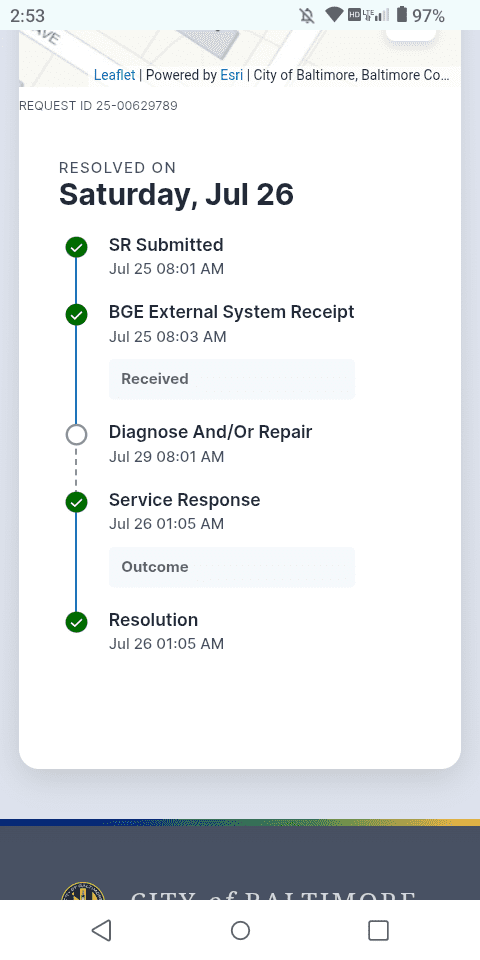Tap the Saturday, Jul 26 resolved heading
Viewport: 480px width, 960px height.
point(176,194)
